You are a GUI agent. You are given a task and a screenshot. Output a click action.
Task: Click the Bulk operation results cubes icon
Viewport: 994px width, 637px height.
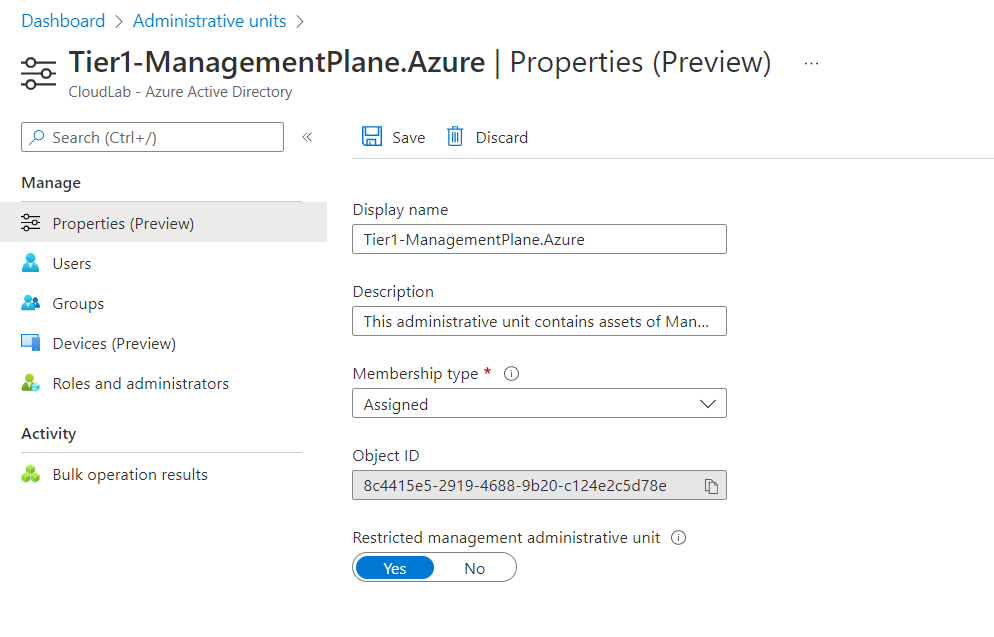point(30,474)
